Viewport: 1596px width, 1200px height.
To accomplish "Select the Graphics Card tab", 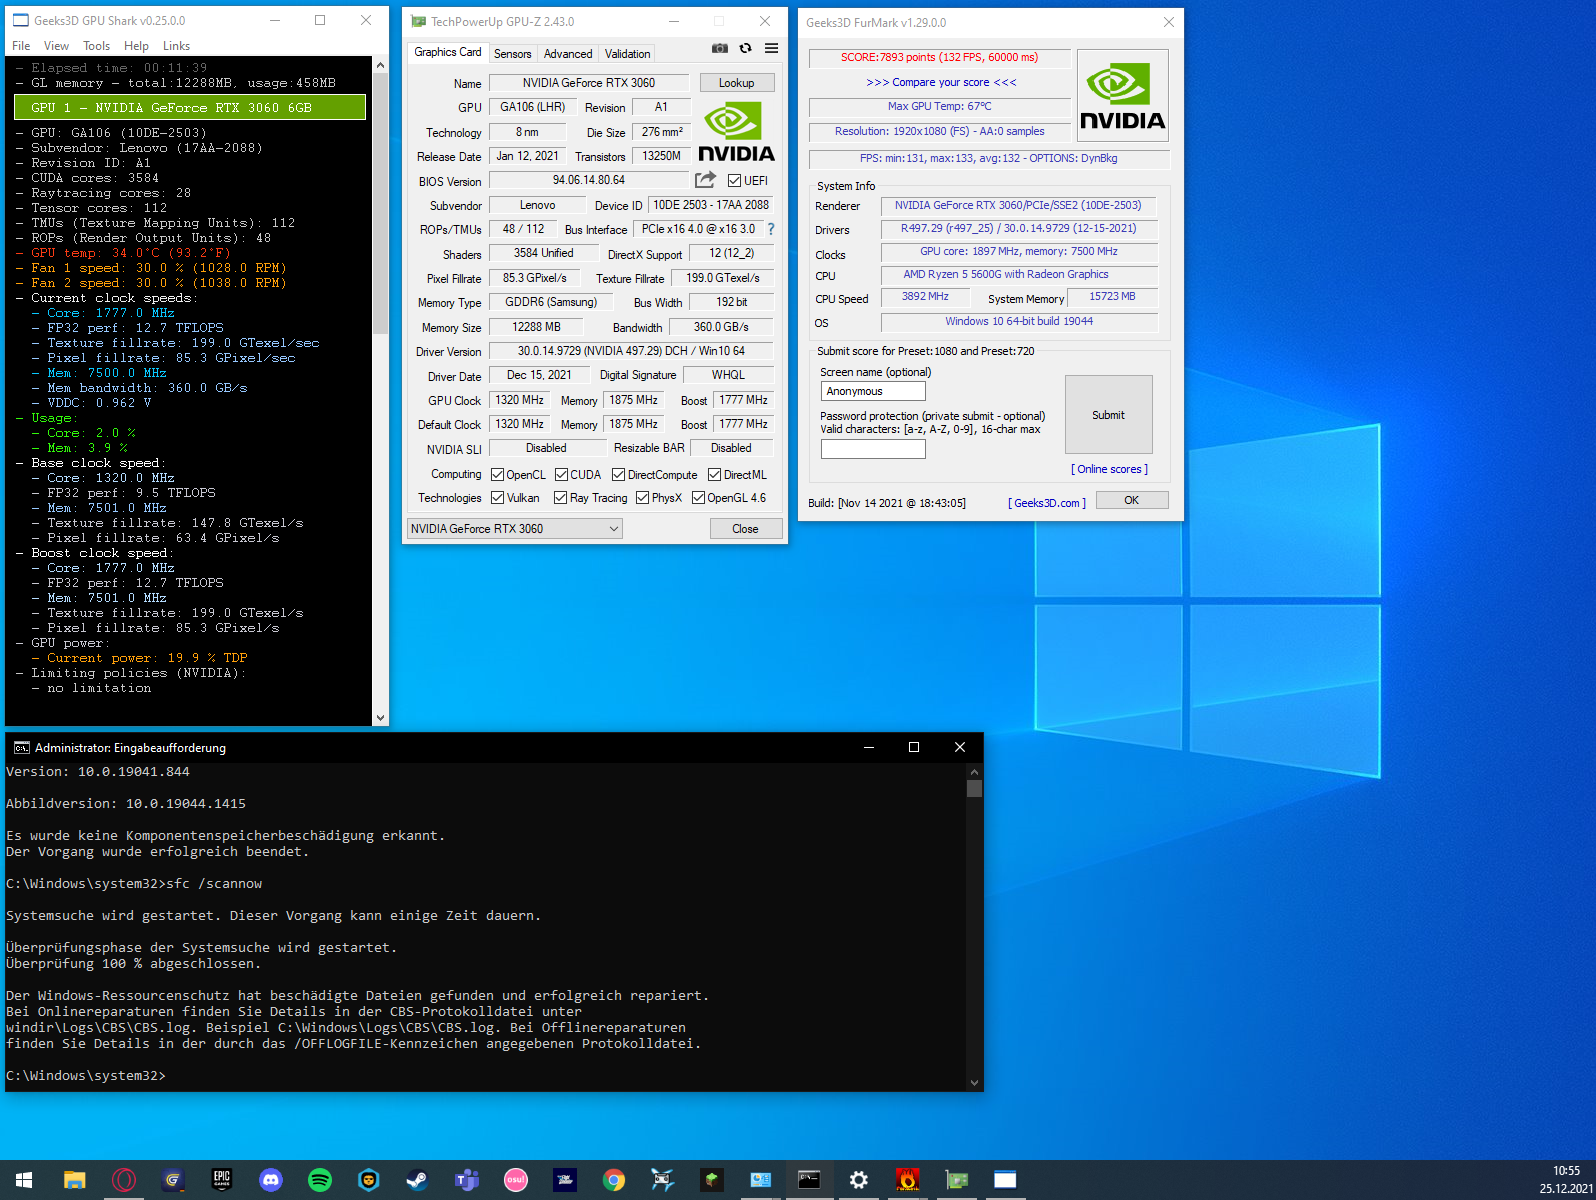I will pos(448,52).
